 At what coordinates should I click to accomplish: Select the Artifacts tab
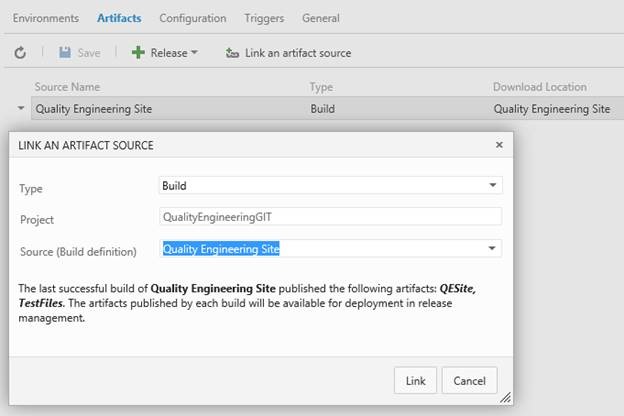(119, 18)
